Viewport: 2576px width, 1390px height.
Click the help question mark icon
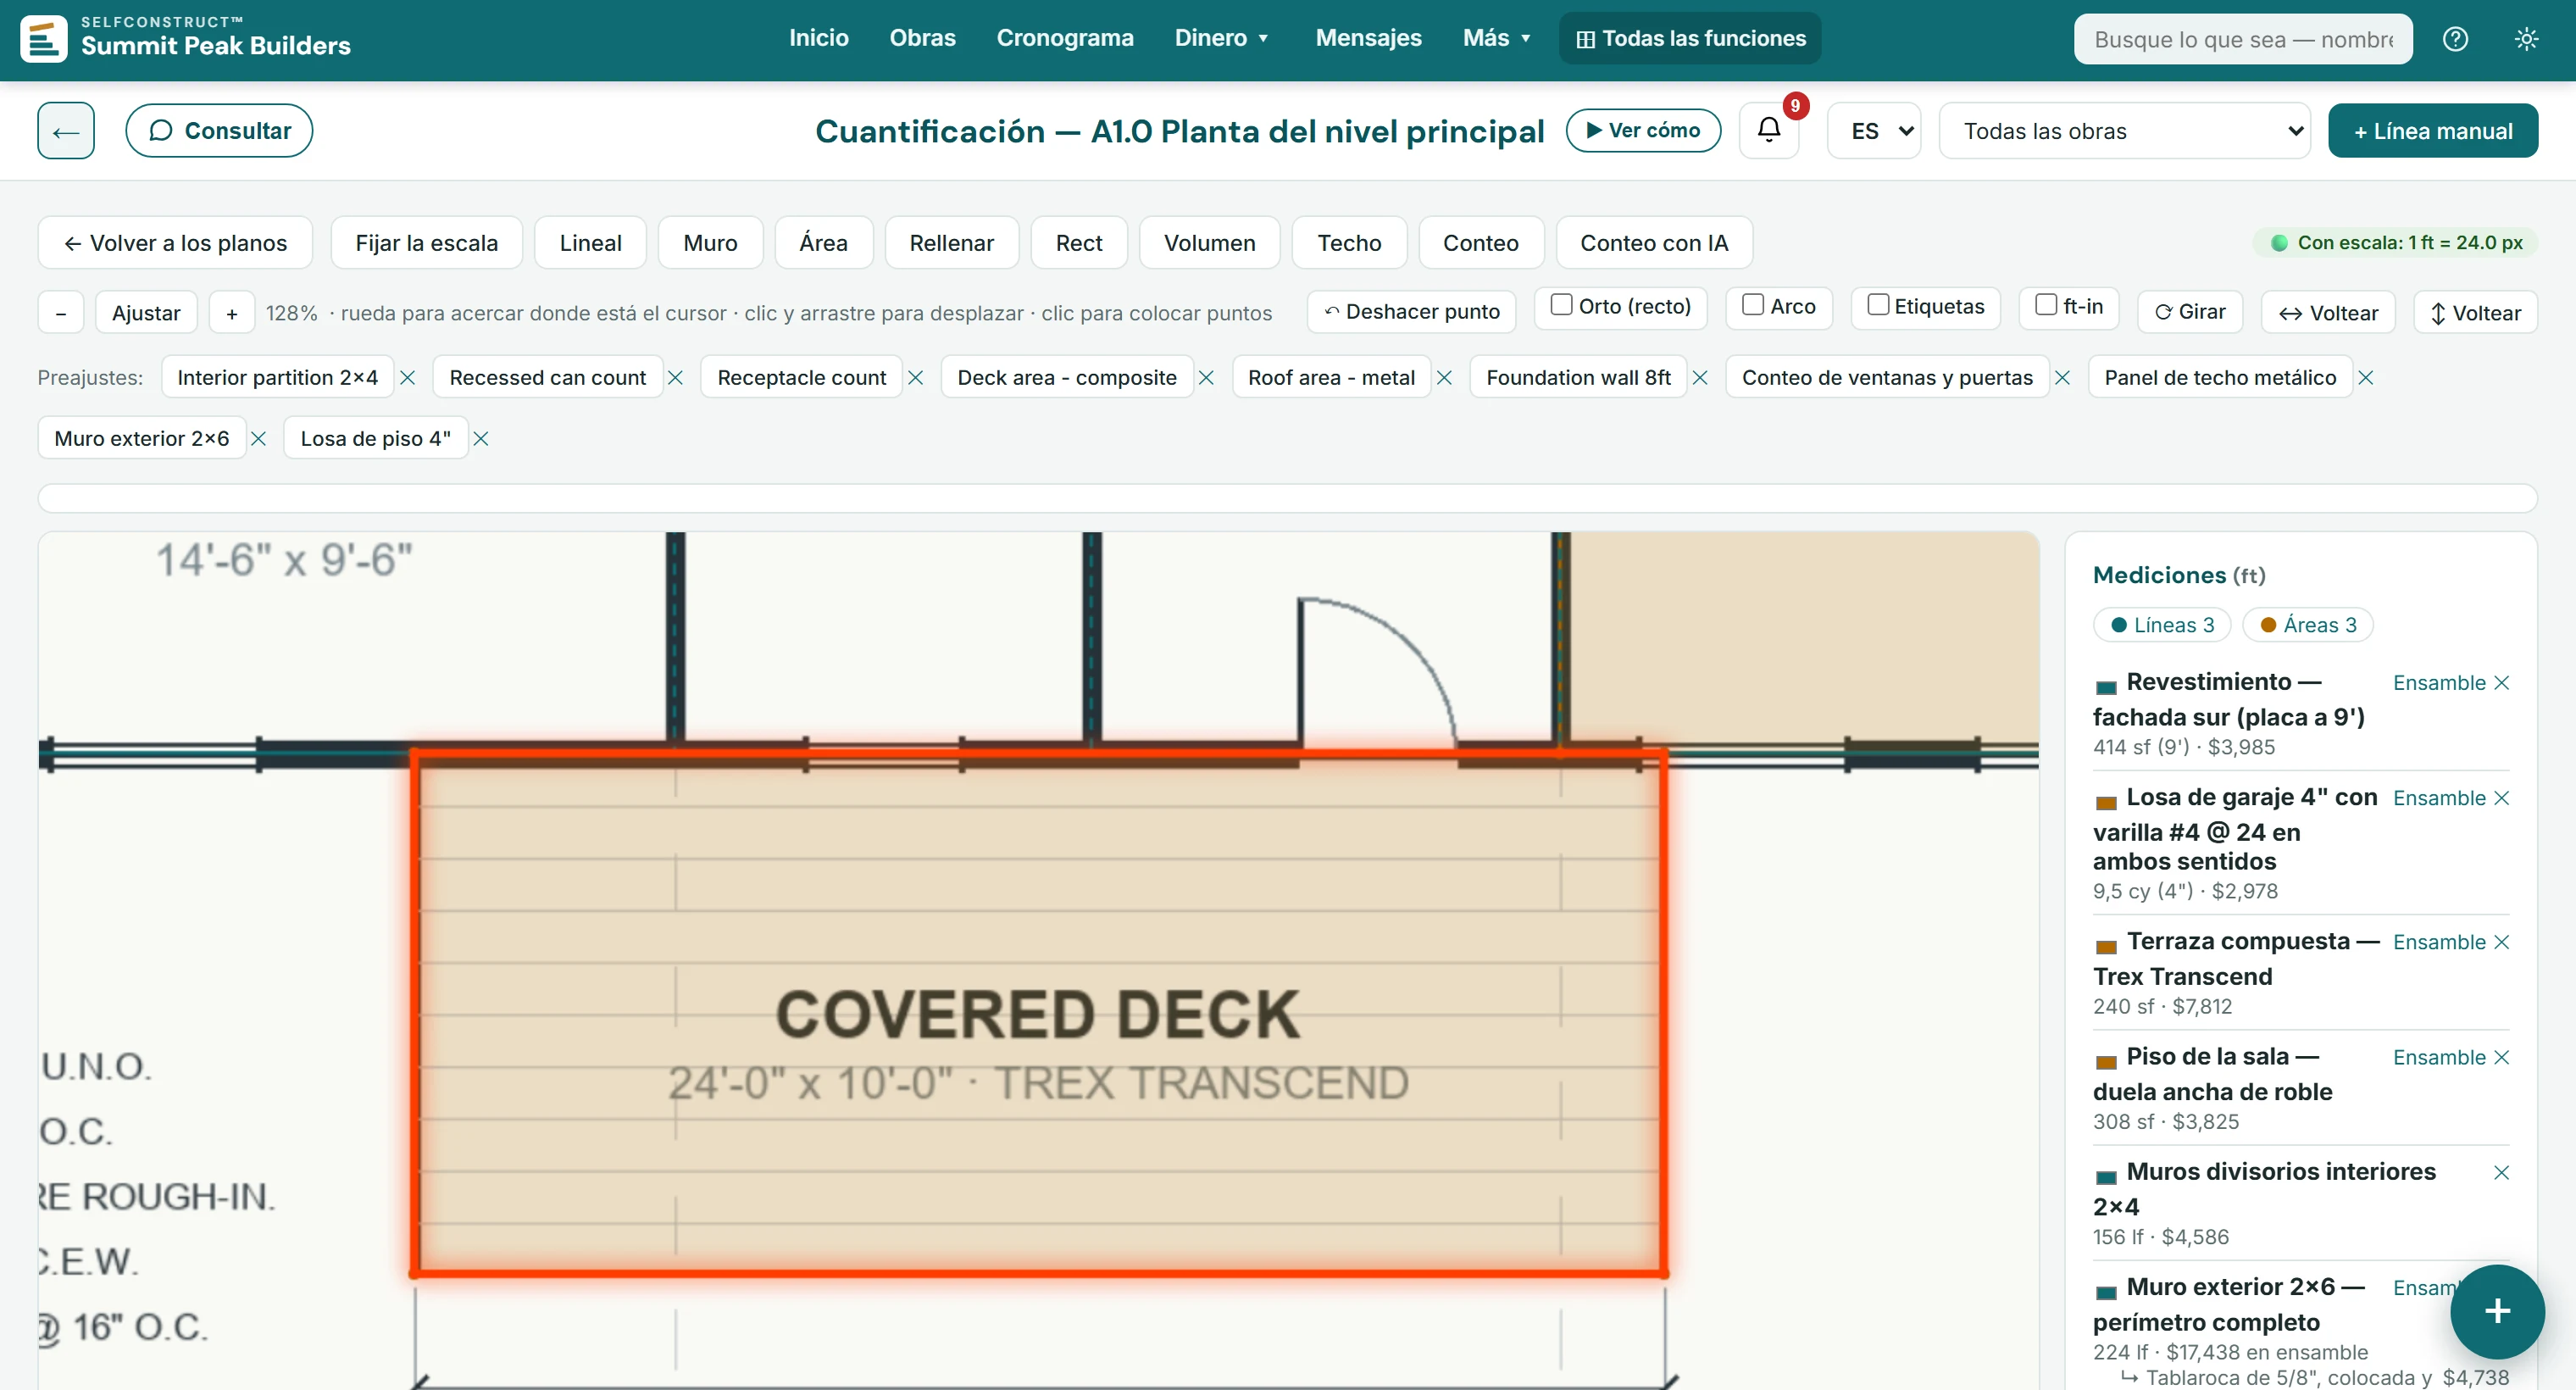pyautogui.click(x=2455, y=39)
